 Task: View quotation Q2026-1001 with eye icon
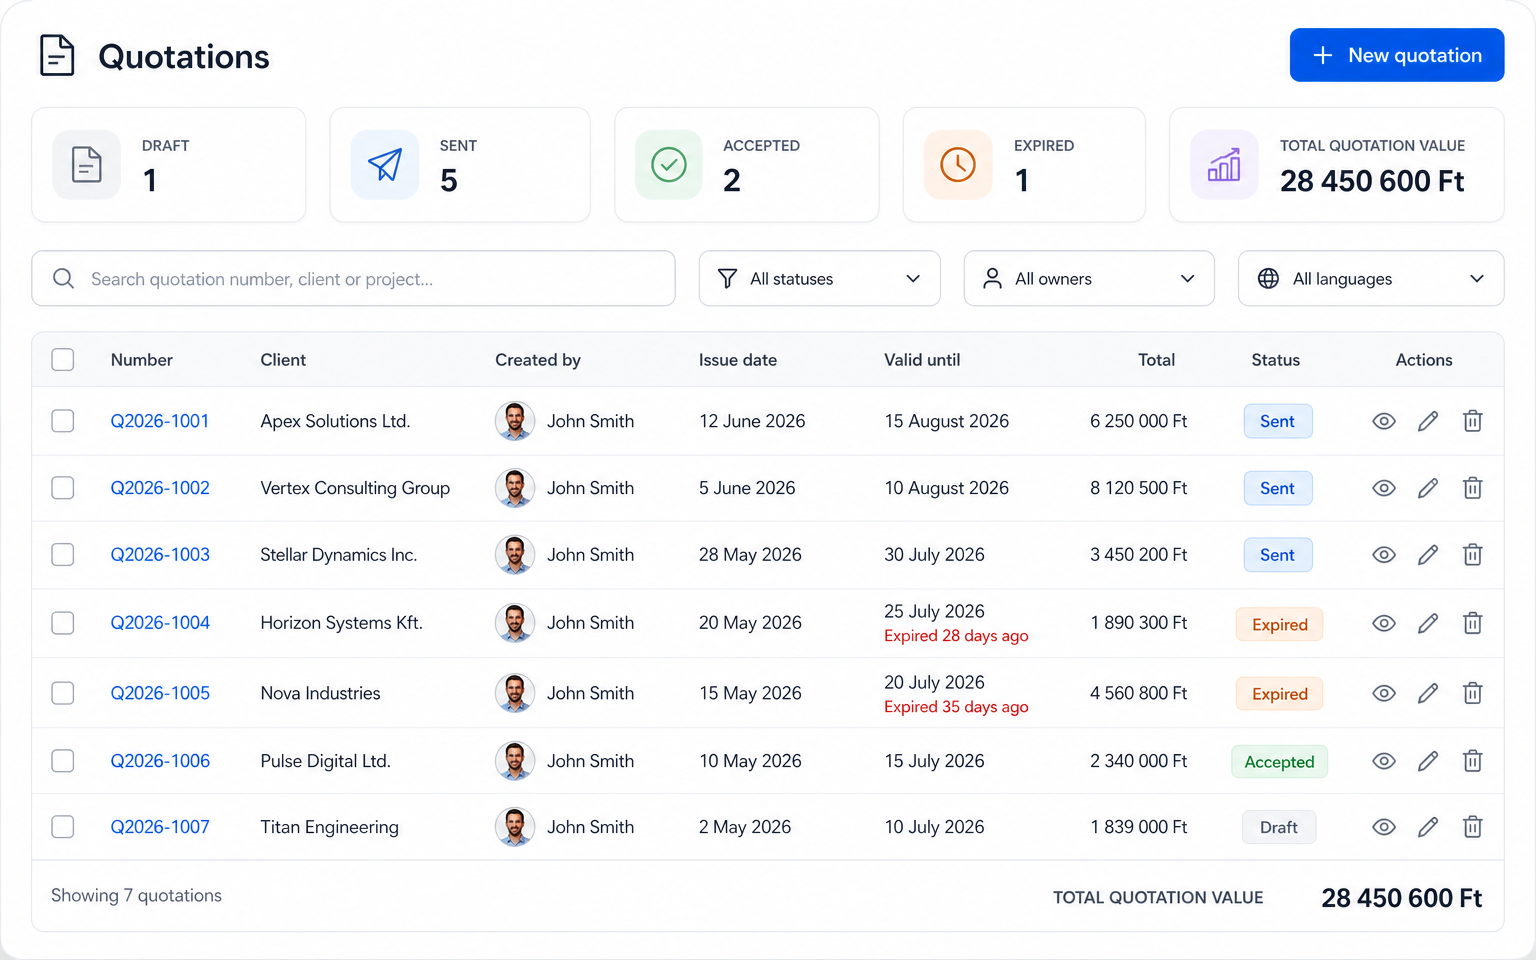coord(1384,421)
